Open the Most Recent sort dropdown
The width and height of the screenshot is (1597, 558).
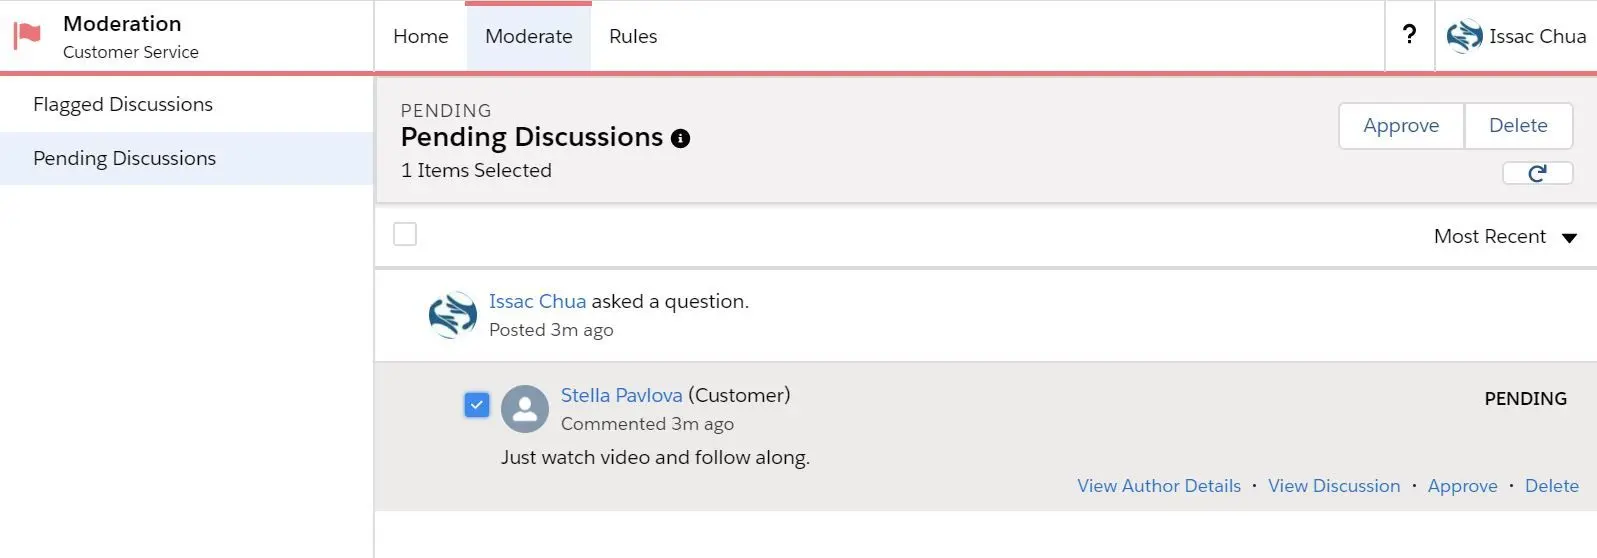click(x=1504, y=237)
